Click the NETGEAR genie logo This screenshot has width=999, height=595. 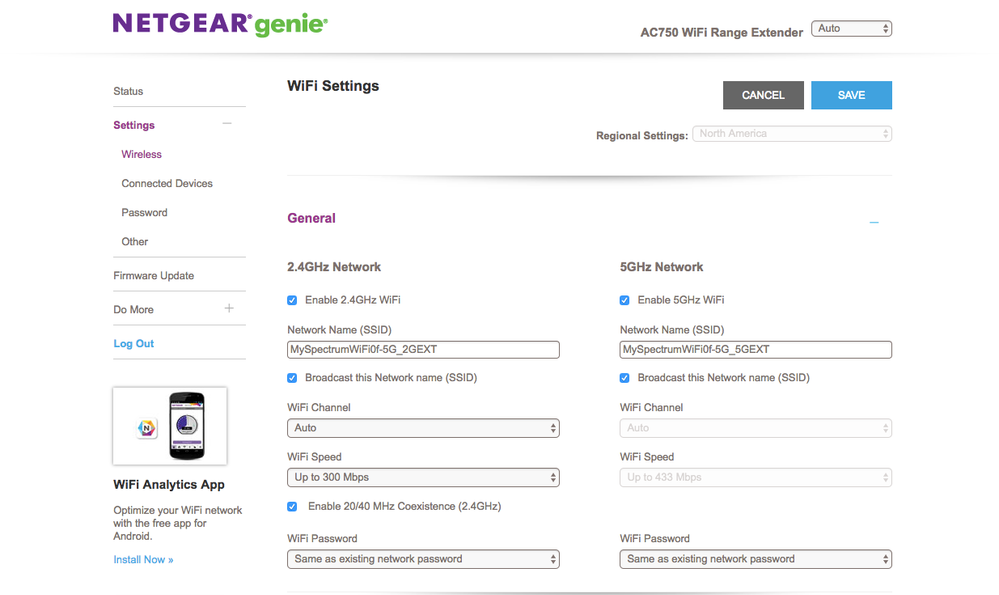(x=220, y=24)
